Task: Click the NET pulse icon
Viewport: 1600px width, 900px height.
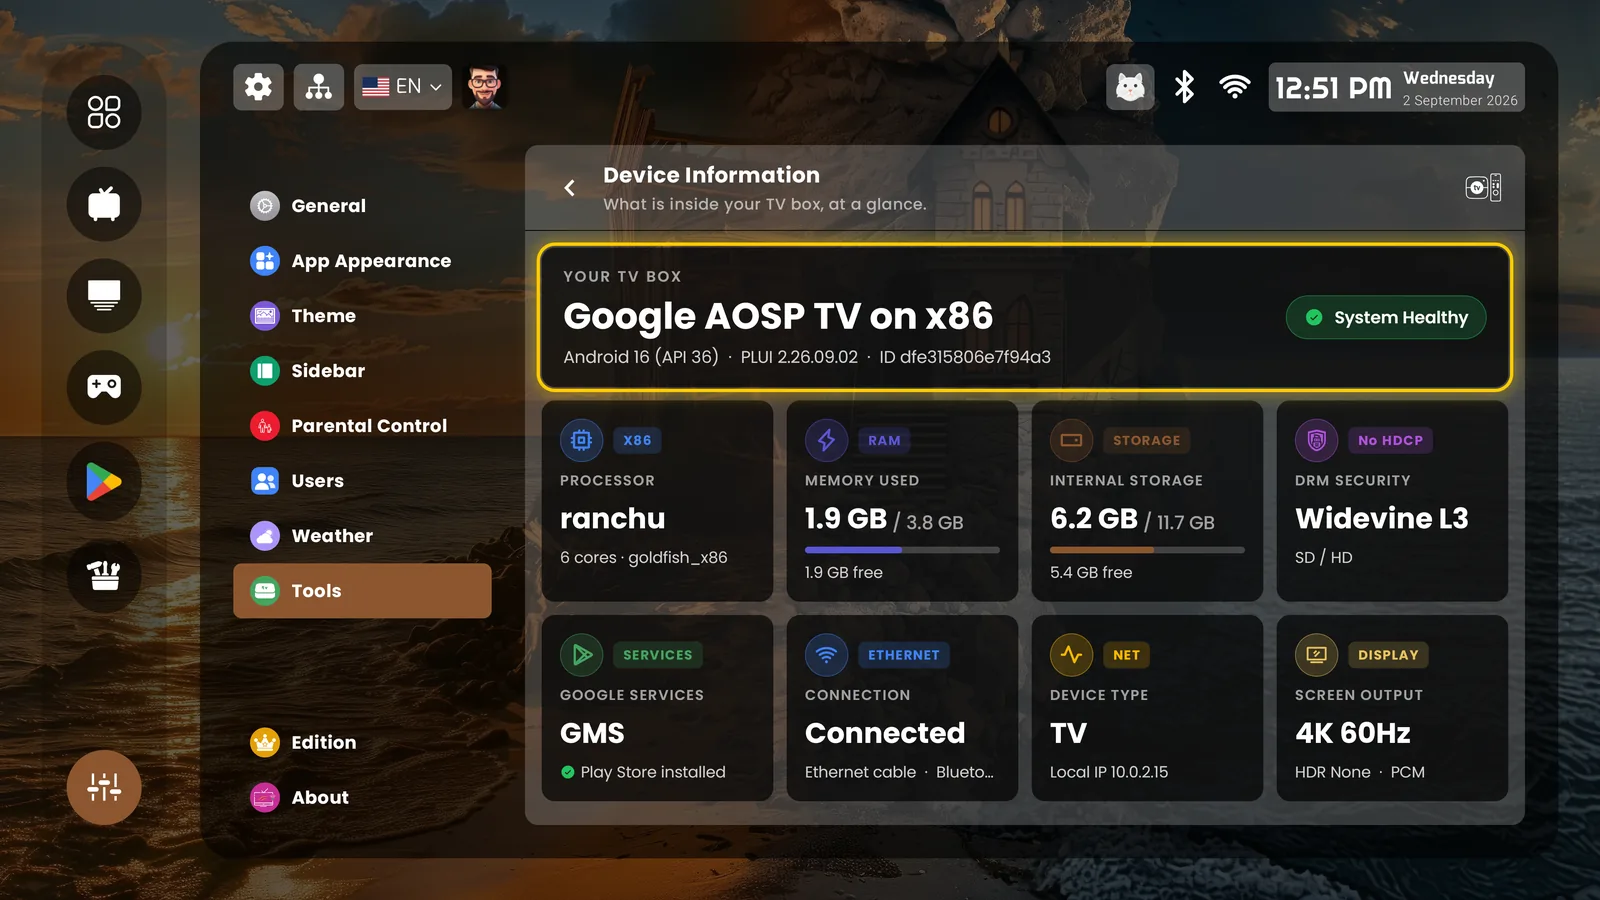Action: [1071, 655]
